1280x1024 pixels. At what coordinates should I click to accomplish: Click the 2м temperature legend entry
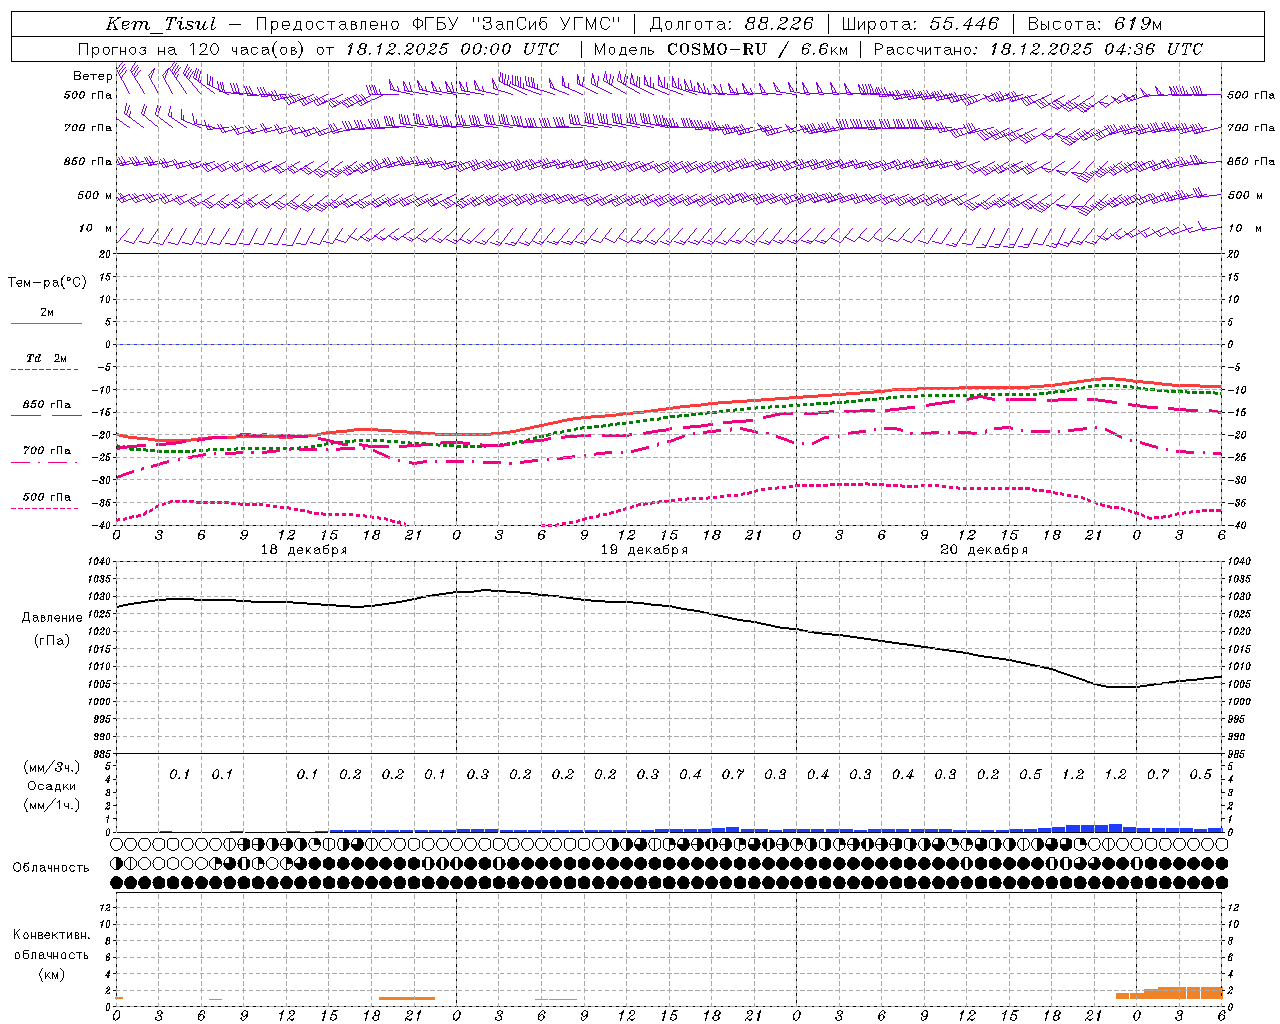pyautogui.click(x=46, y=317)
